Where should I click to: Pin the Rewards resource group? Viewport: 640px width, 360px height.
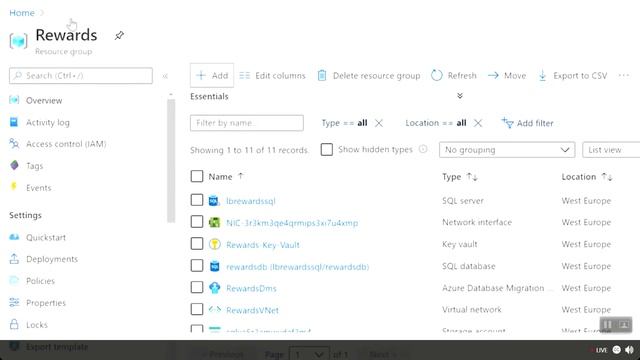point(119,36)
